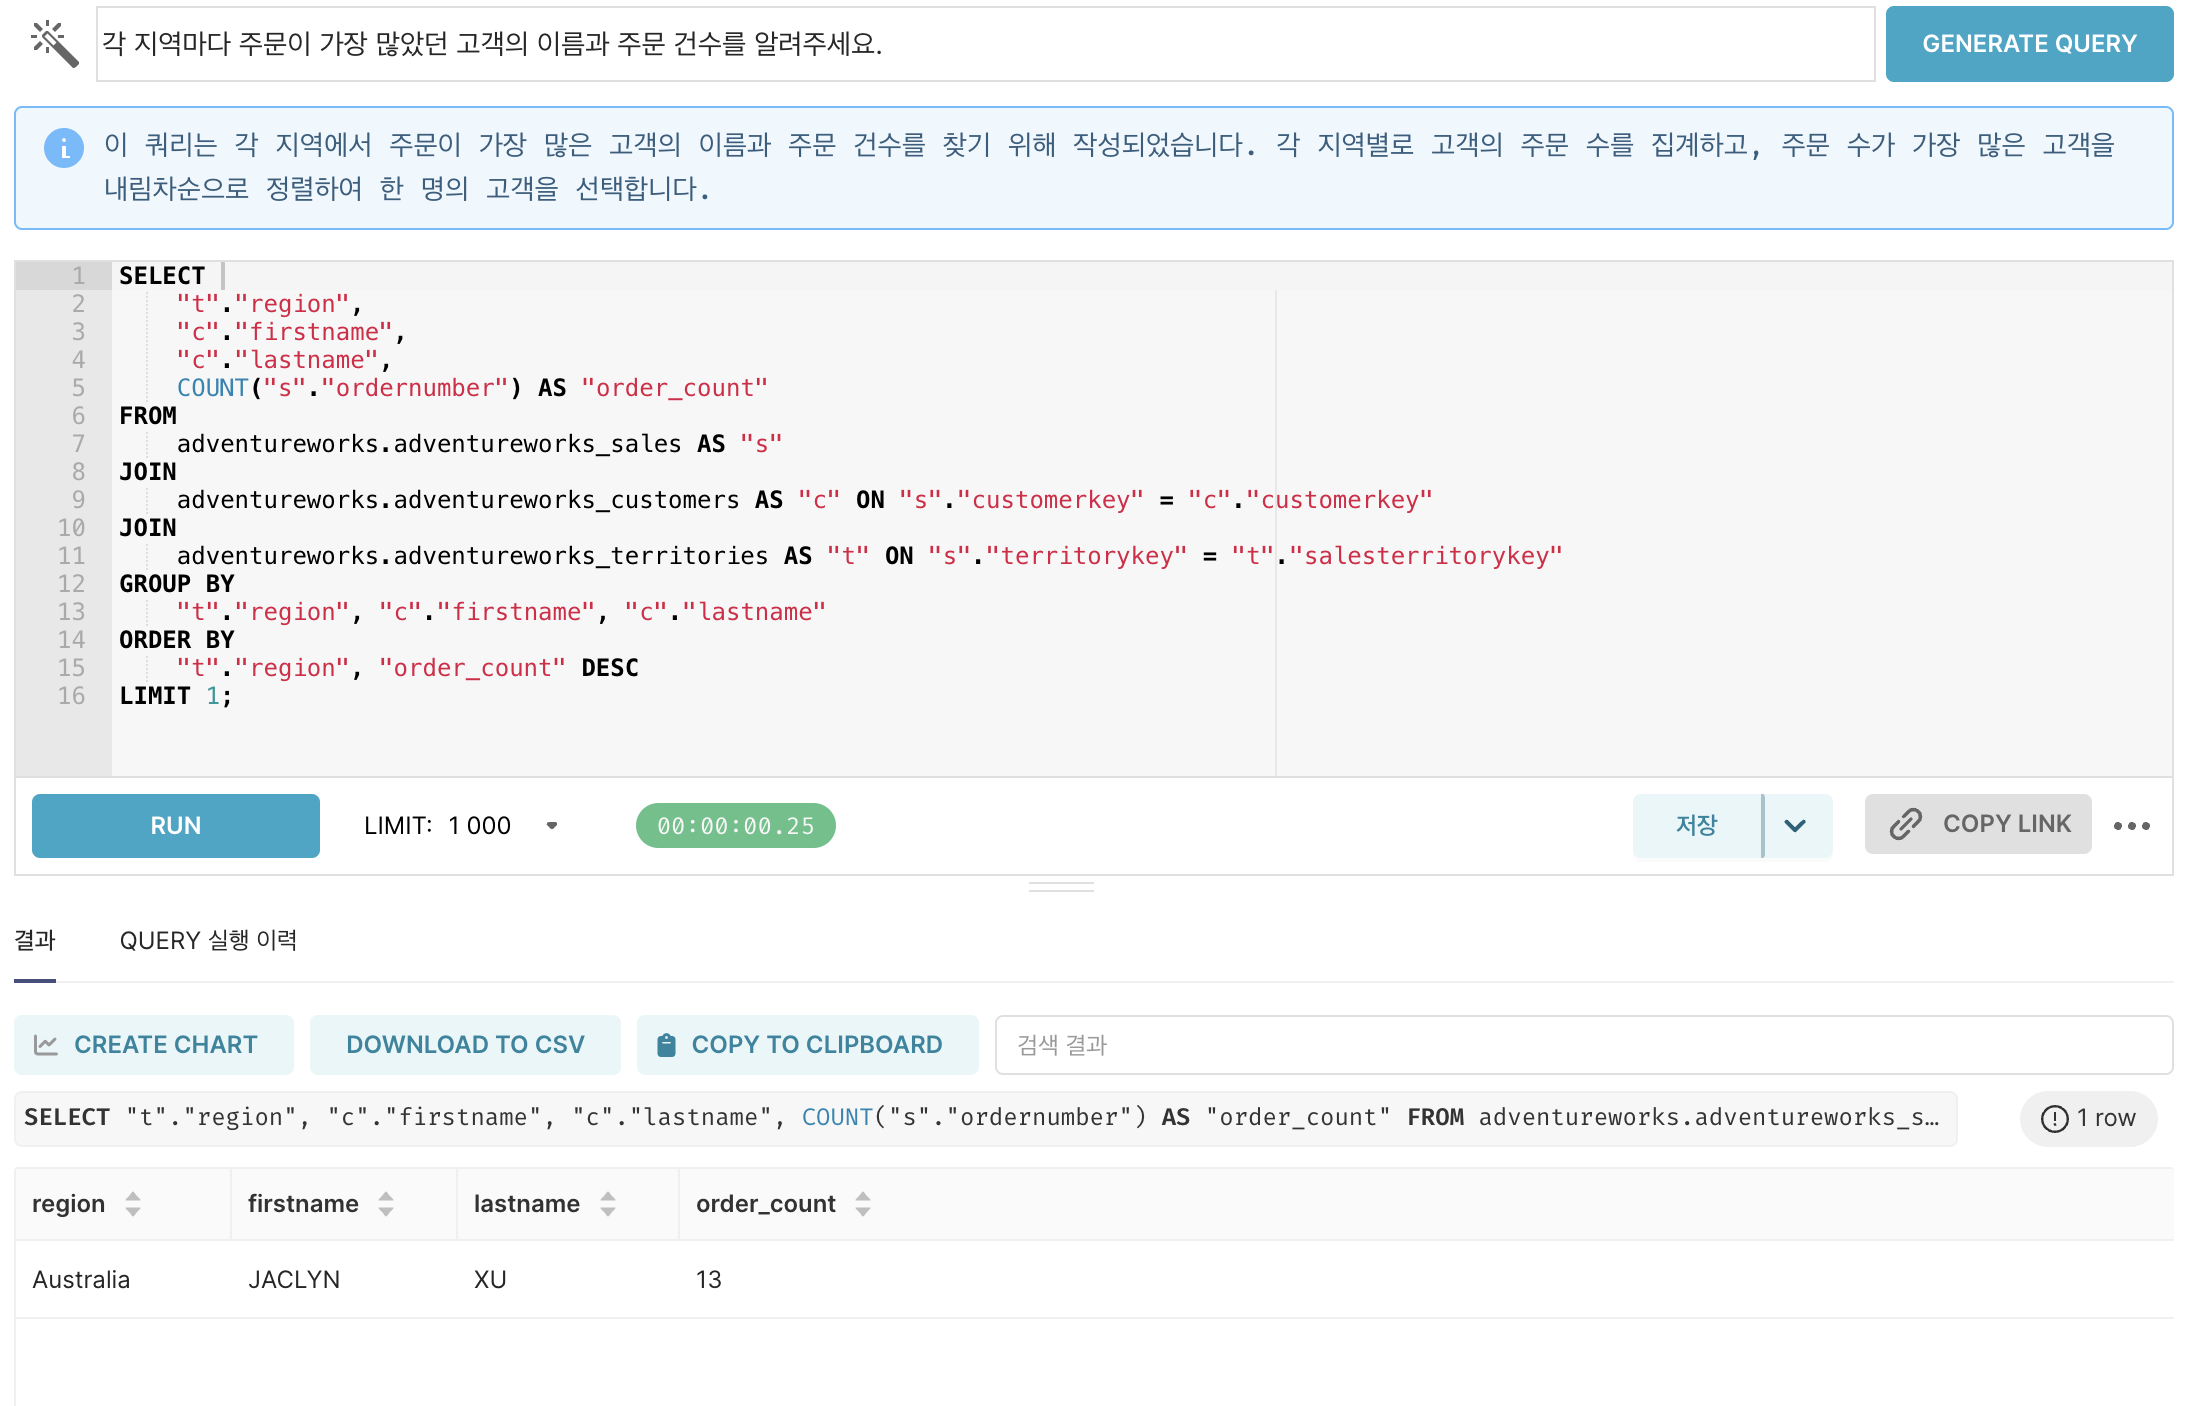Click the chart icon on the CREATE CHART button
2190x1406 pixels.
48,1044
